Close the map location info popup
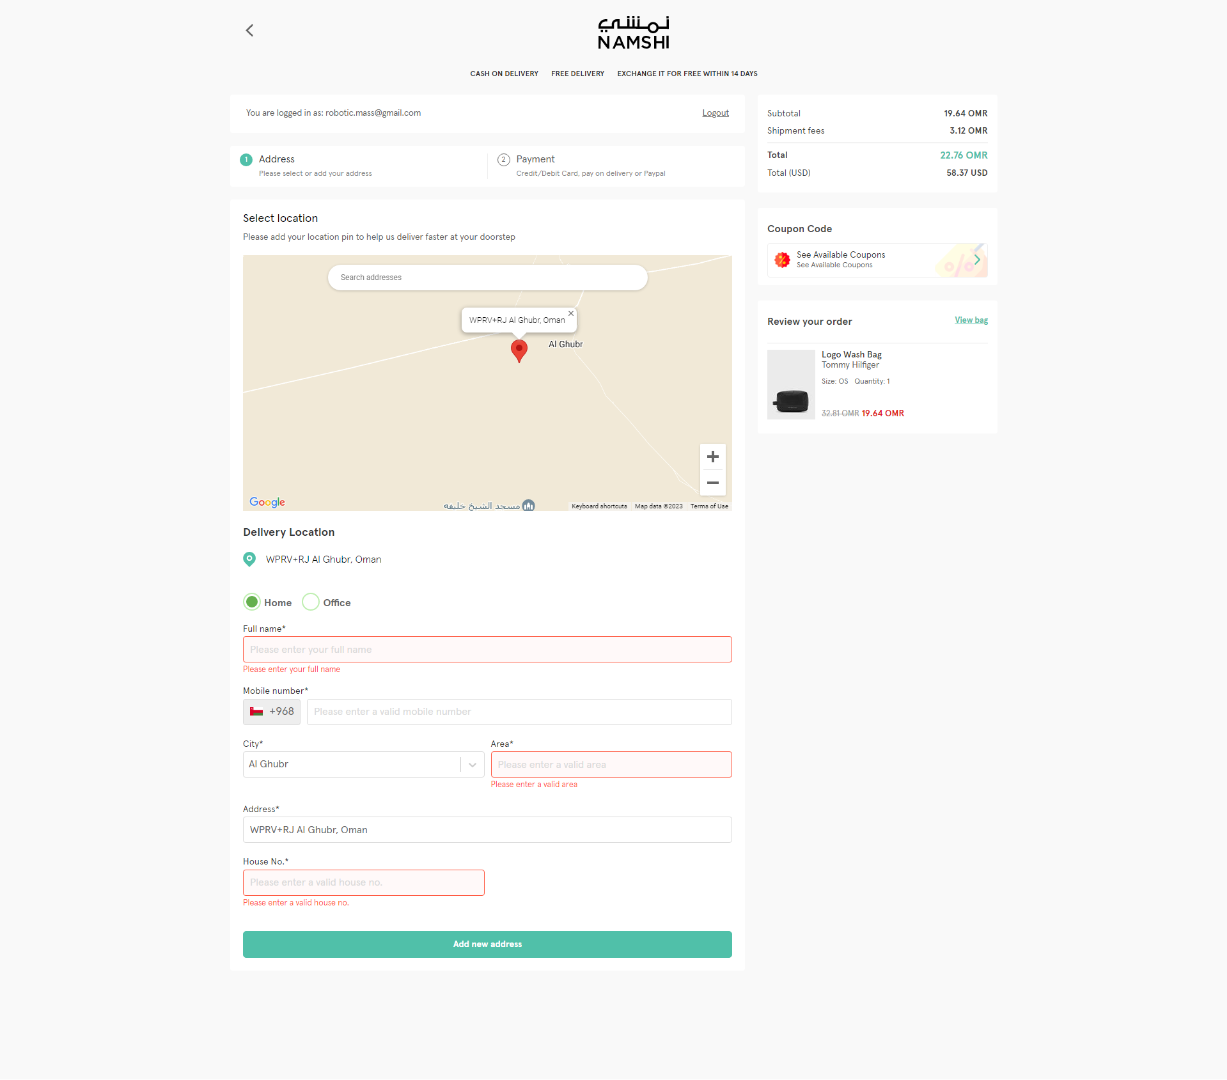This screenshot has height=1080, width=1227. point(571,313)
